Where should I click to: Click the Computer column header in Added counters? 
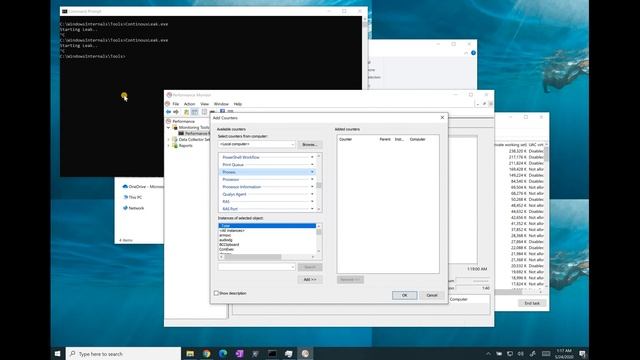tap(418, 139)
